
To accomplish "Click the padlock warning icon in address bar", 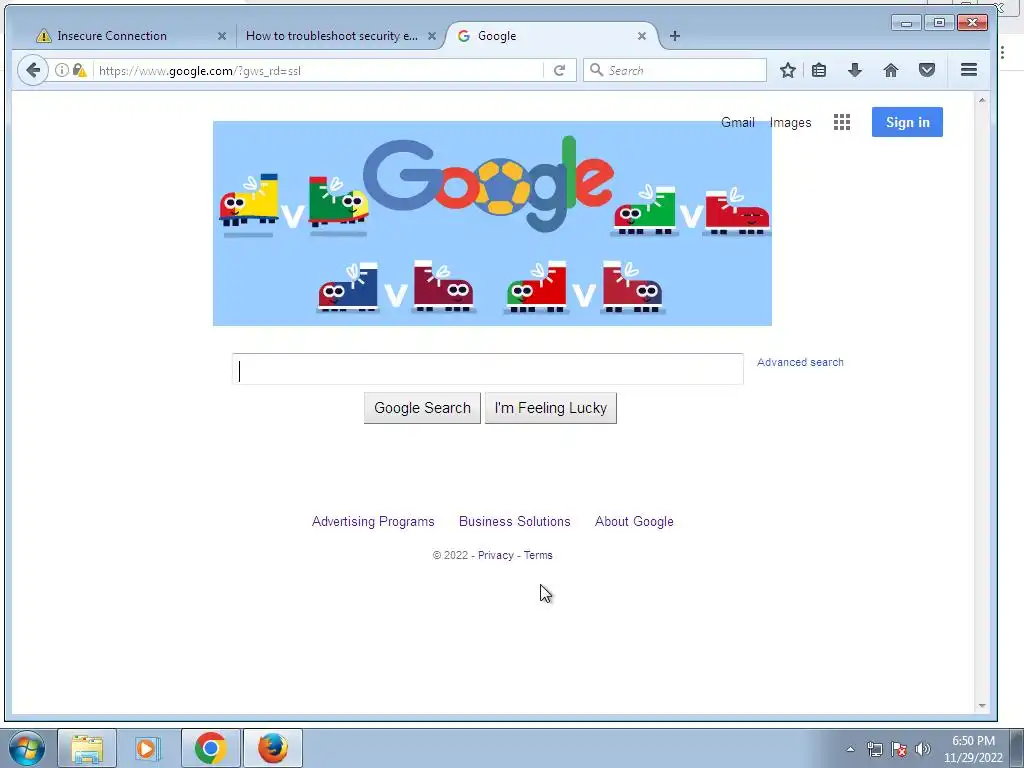I will (80, 71).
